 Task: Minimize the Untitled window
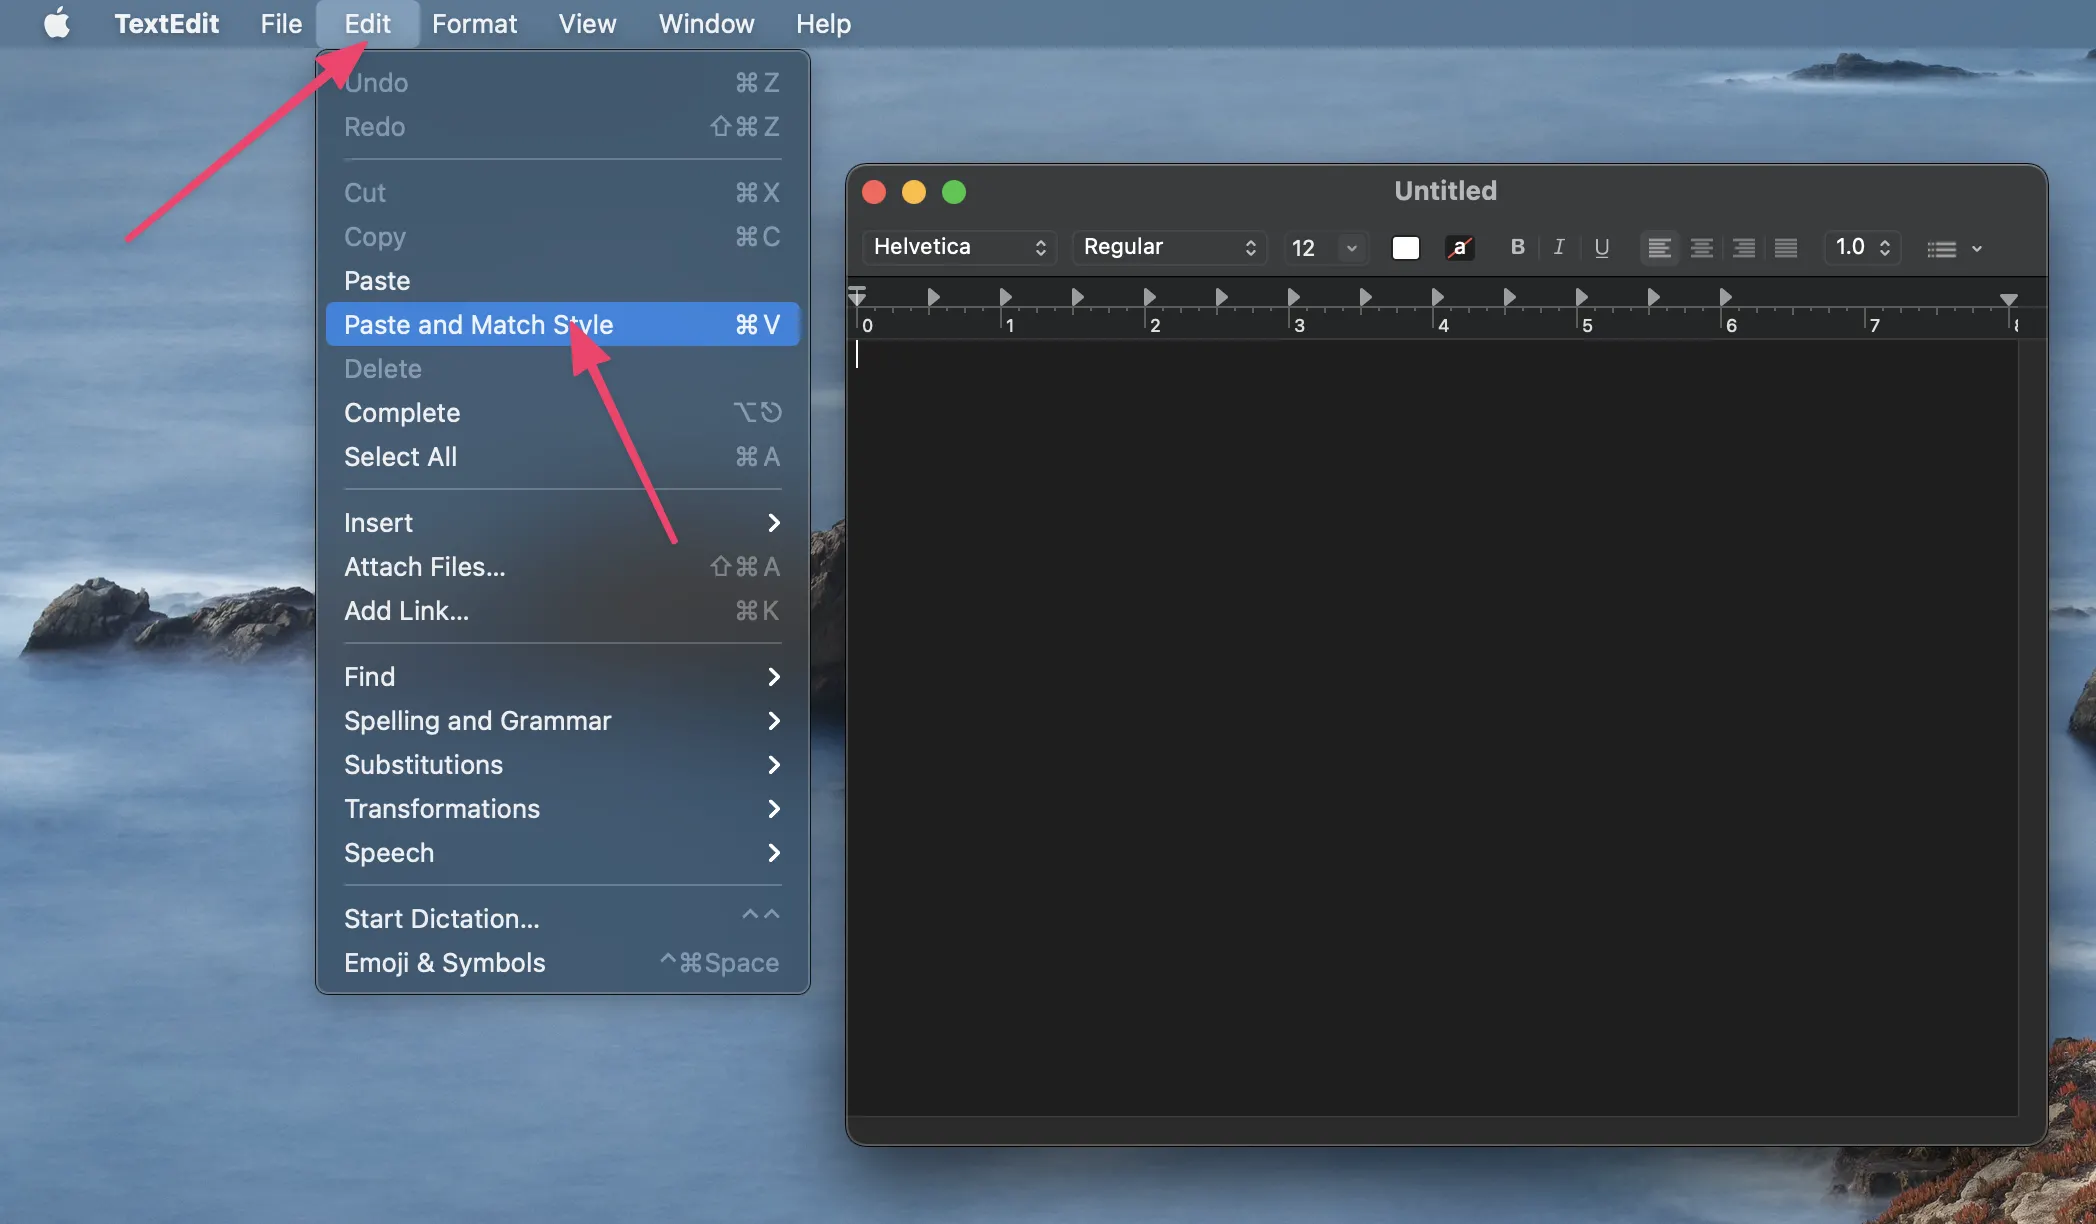pos(914,192)
